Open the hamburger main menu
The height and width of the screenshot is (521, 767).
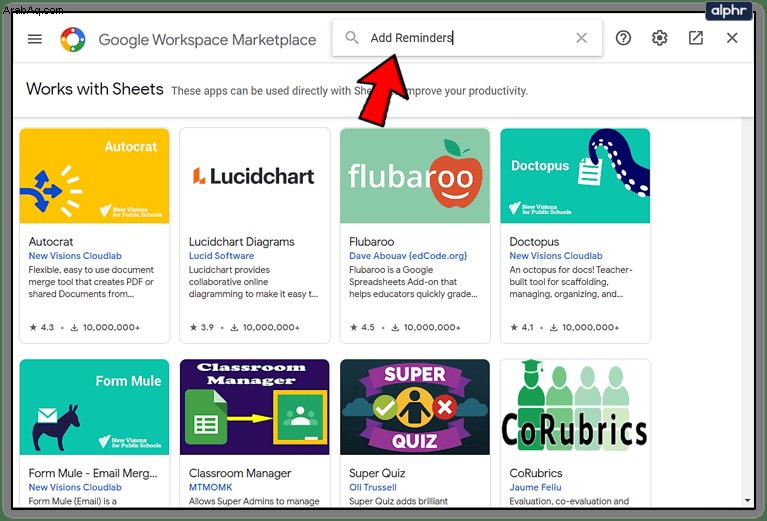click(x=35, y=39)
